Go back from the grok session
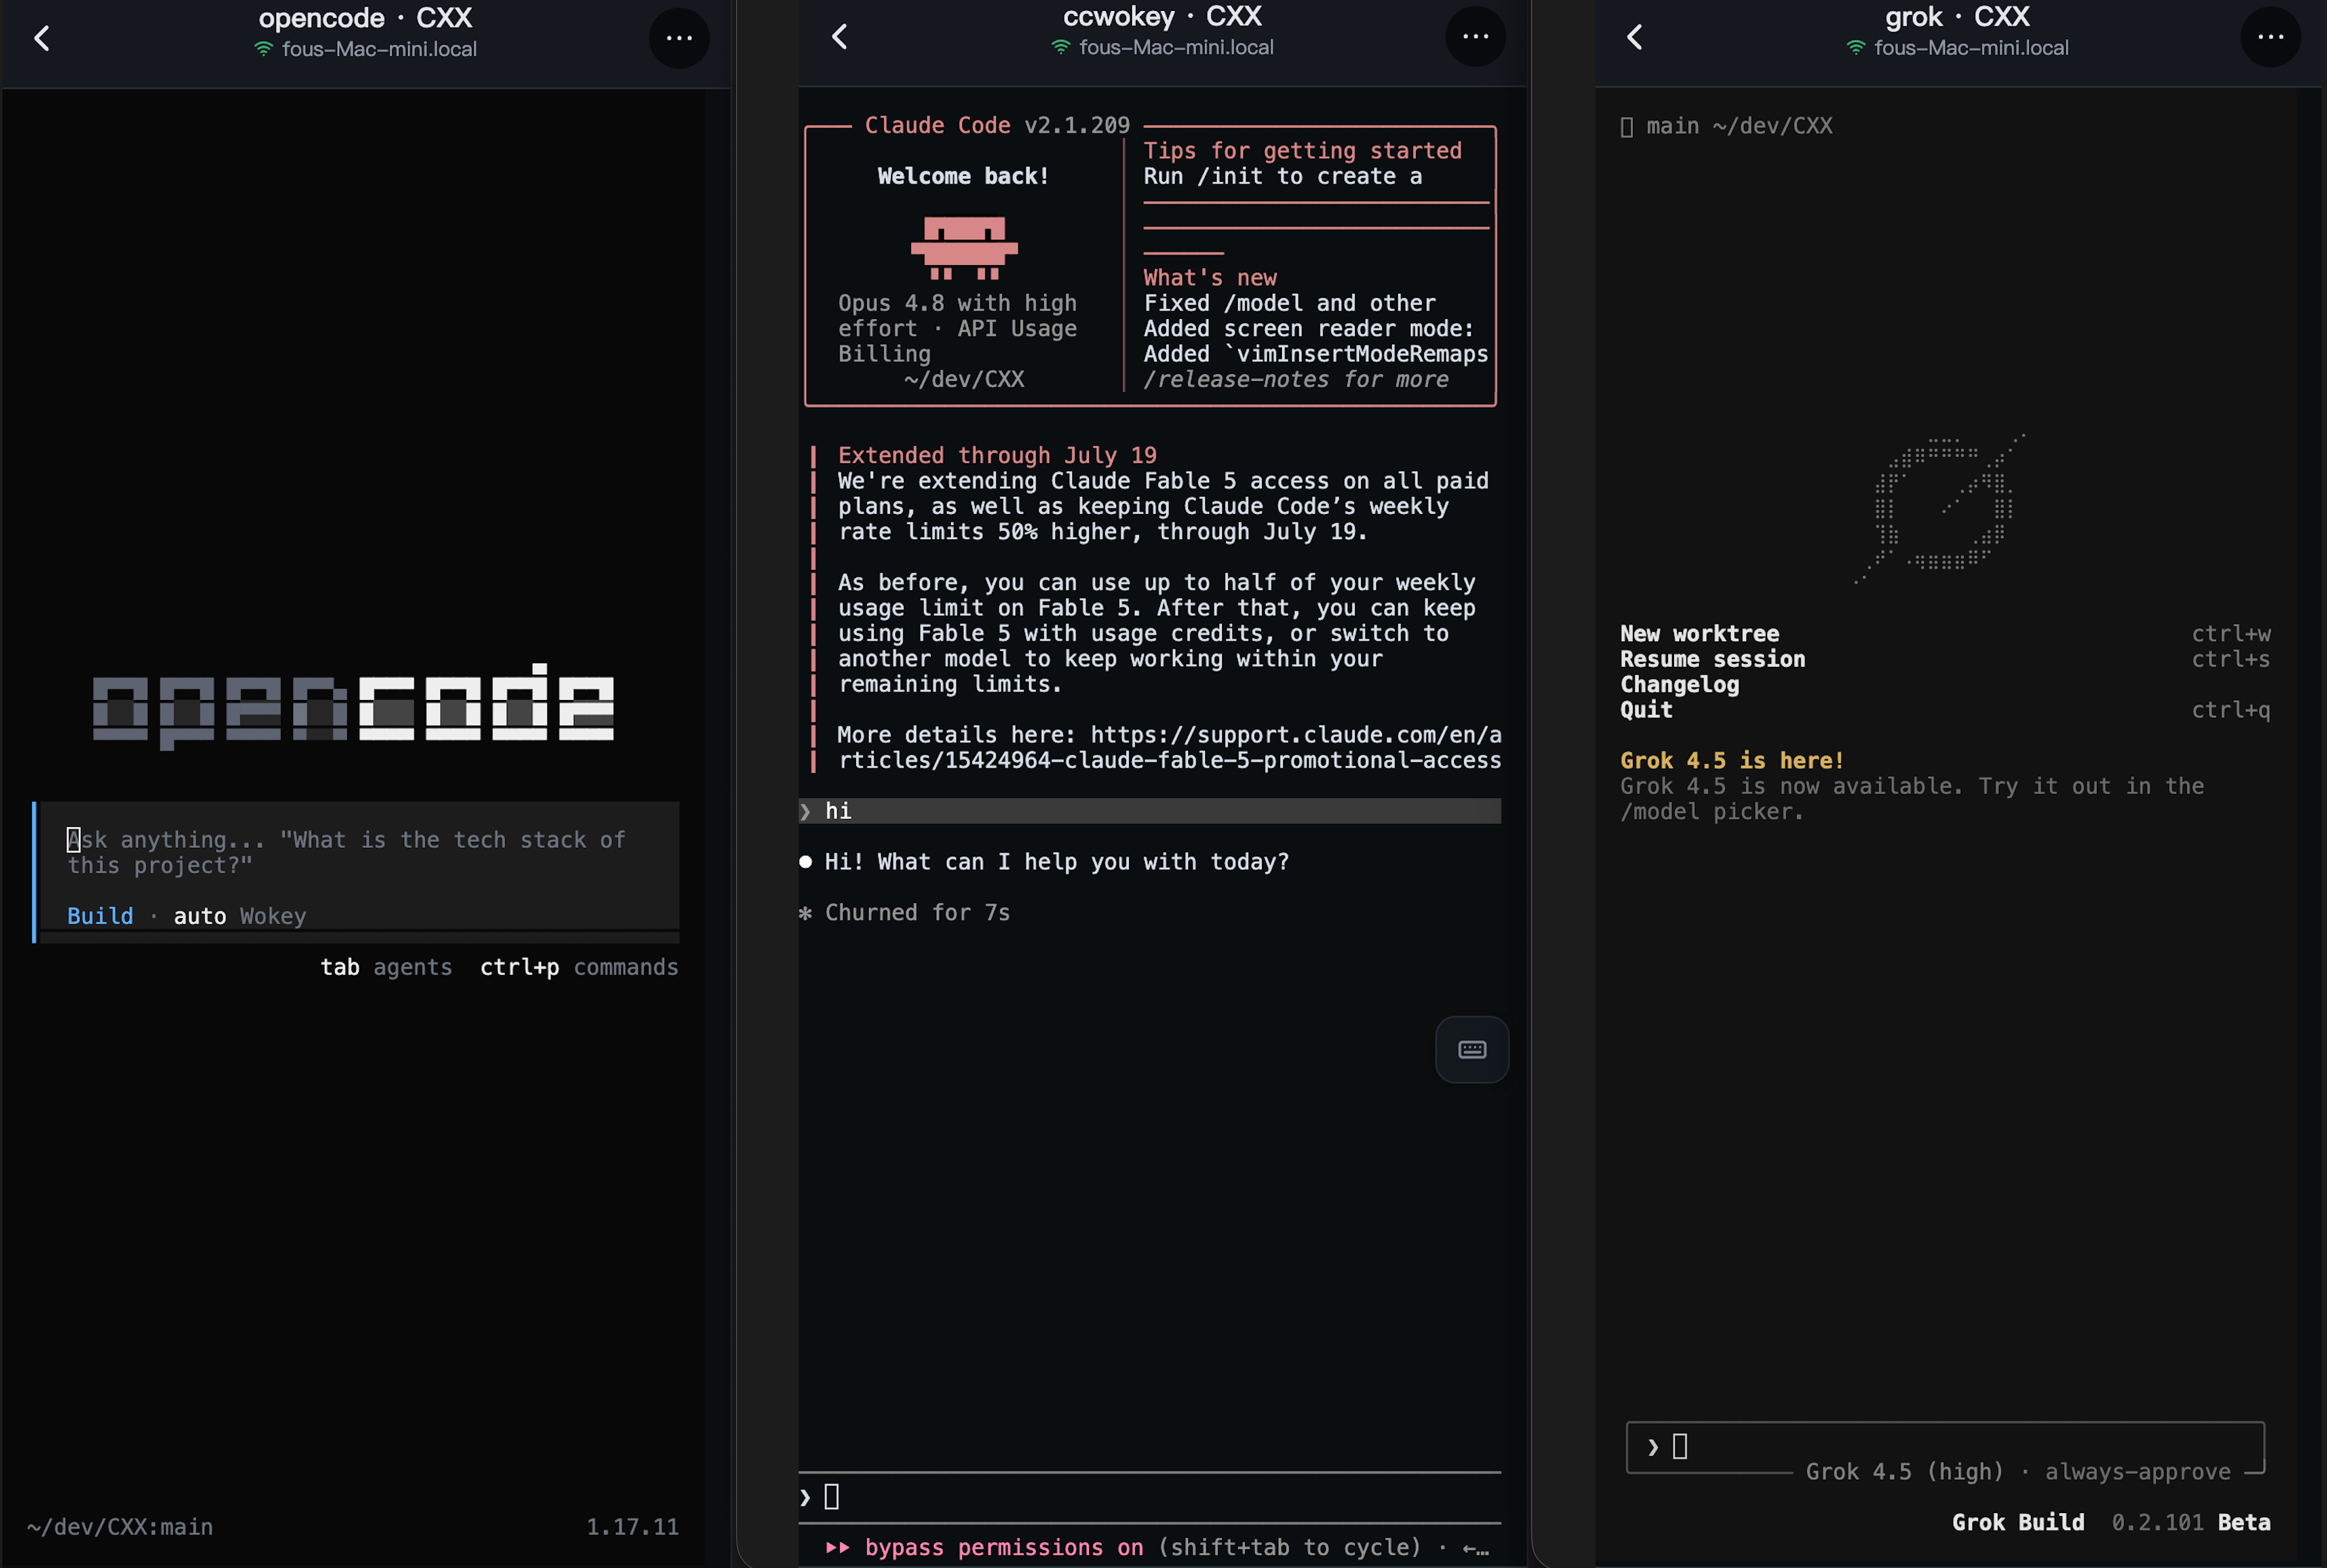Viewport: 2327px width, 1568px height. pyautogui.click(x=1635, y=37)
